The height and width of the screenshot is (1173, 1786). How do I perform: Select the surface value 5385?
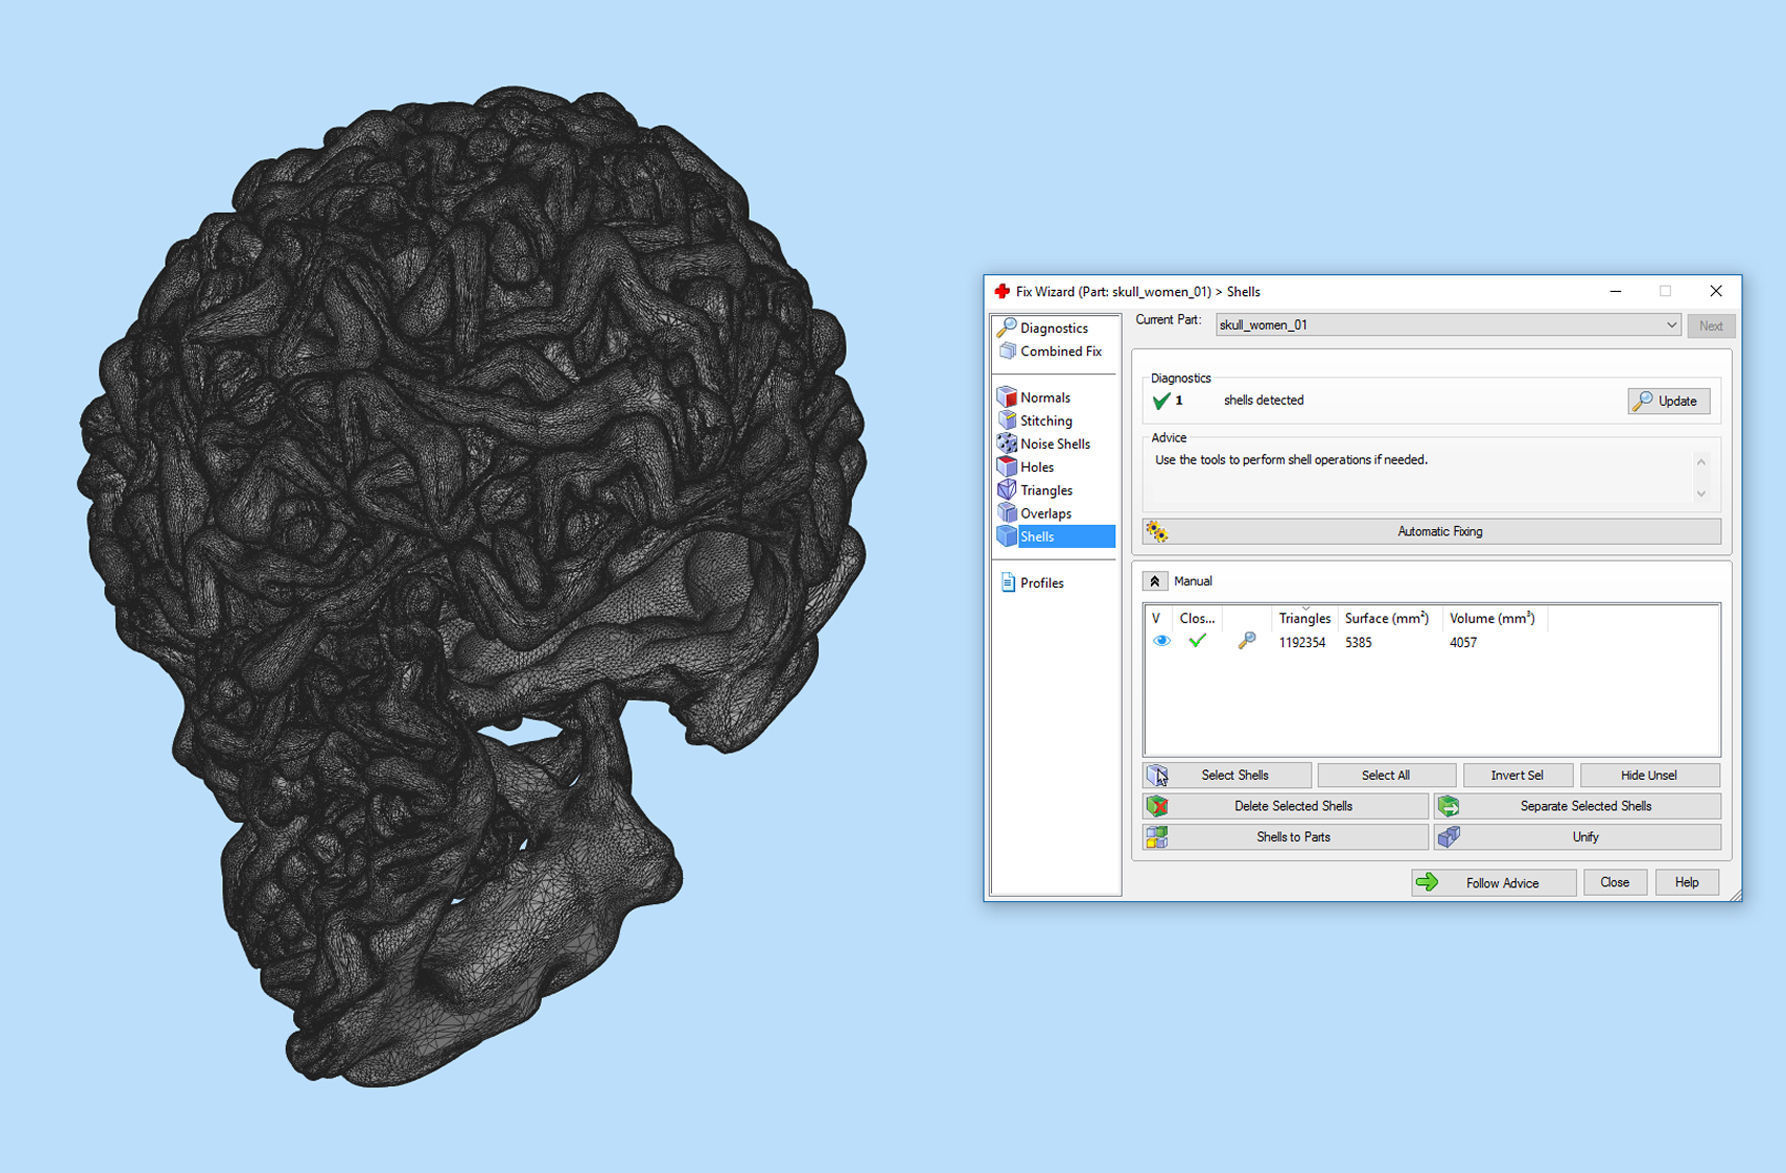coord(1358,642)
